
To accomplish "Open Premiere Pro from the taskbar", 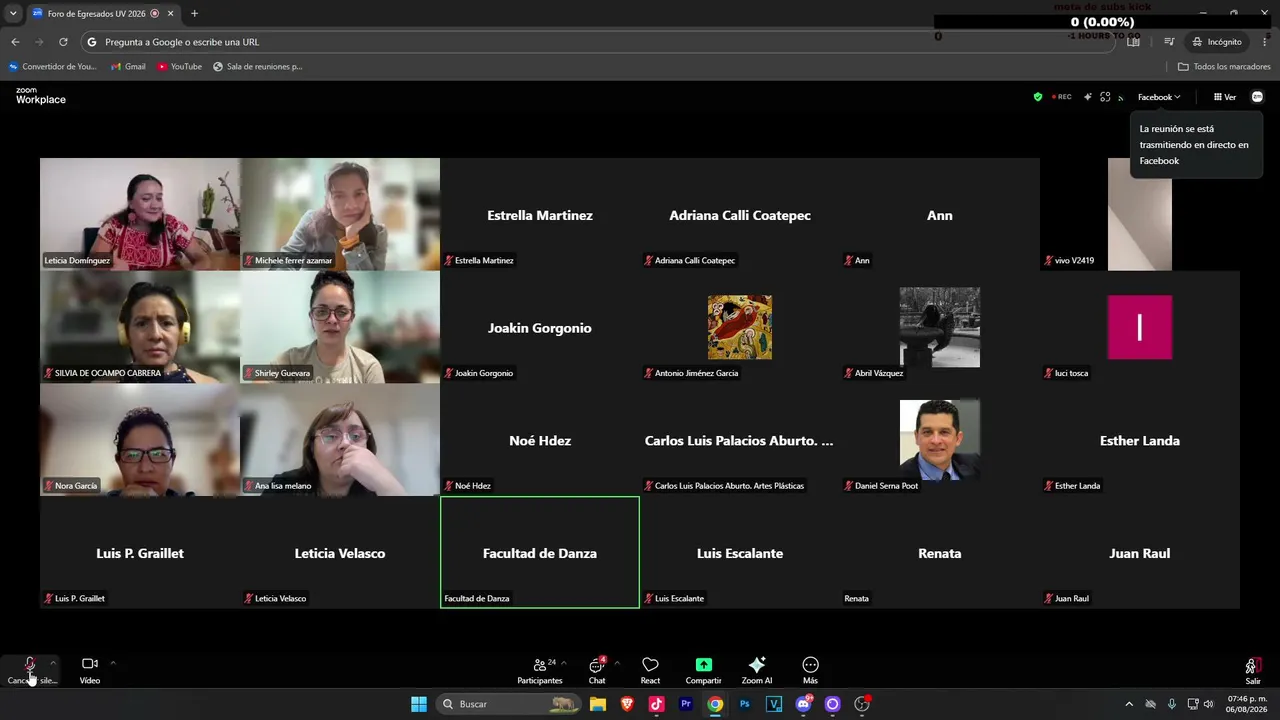I will (x=686, y=704).
